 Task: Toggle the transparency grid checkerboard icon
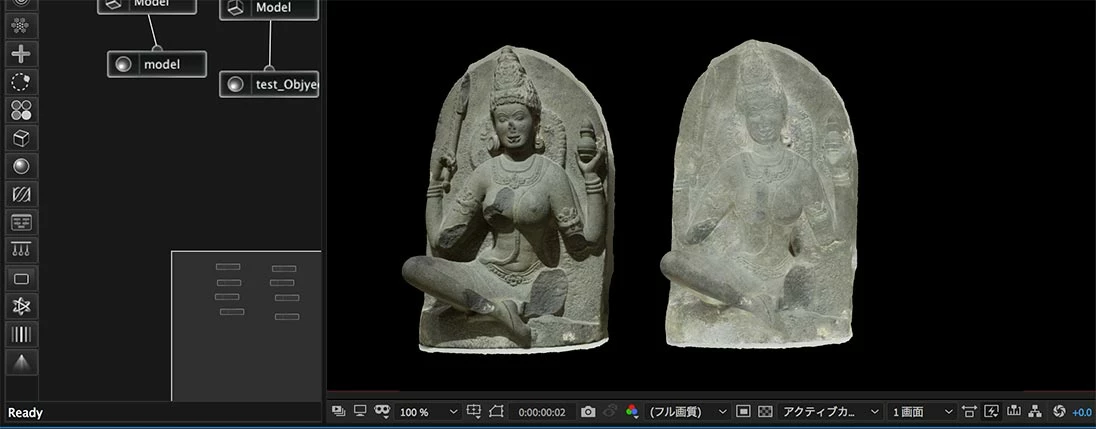(765, 412)
